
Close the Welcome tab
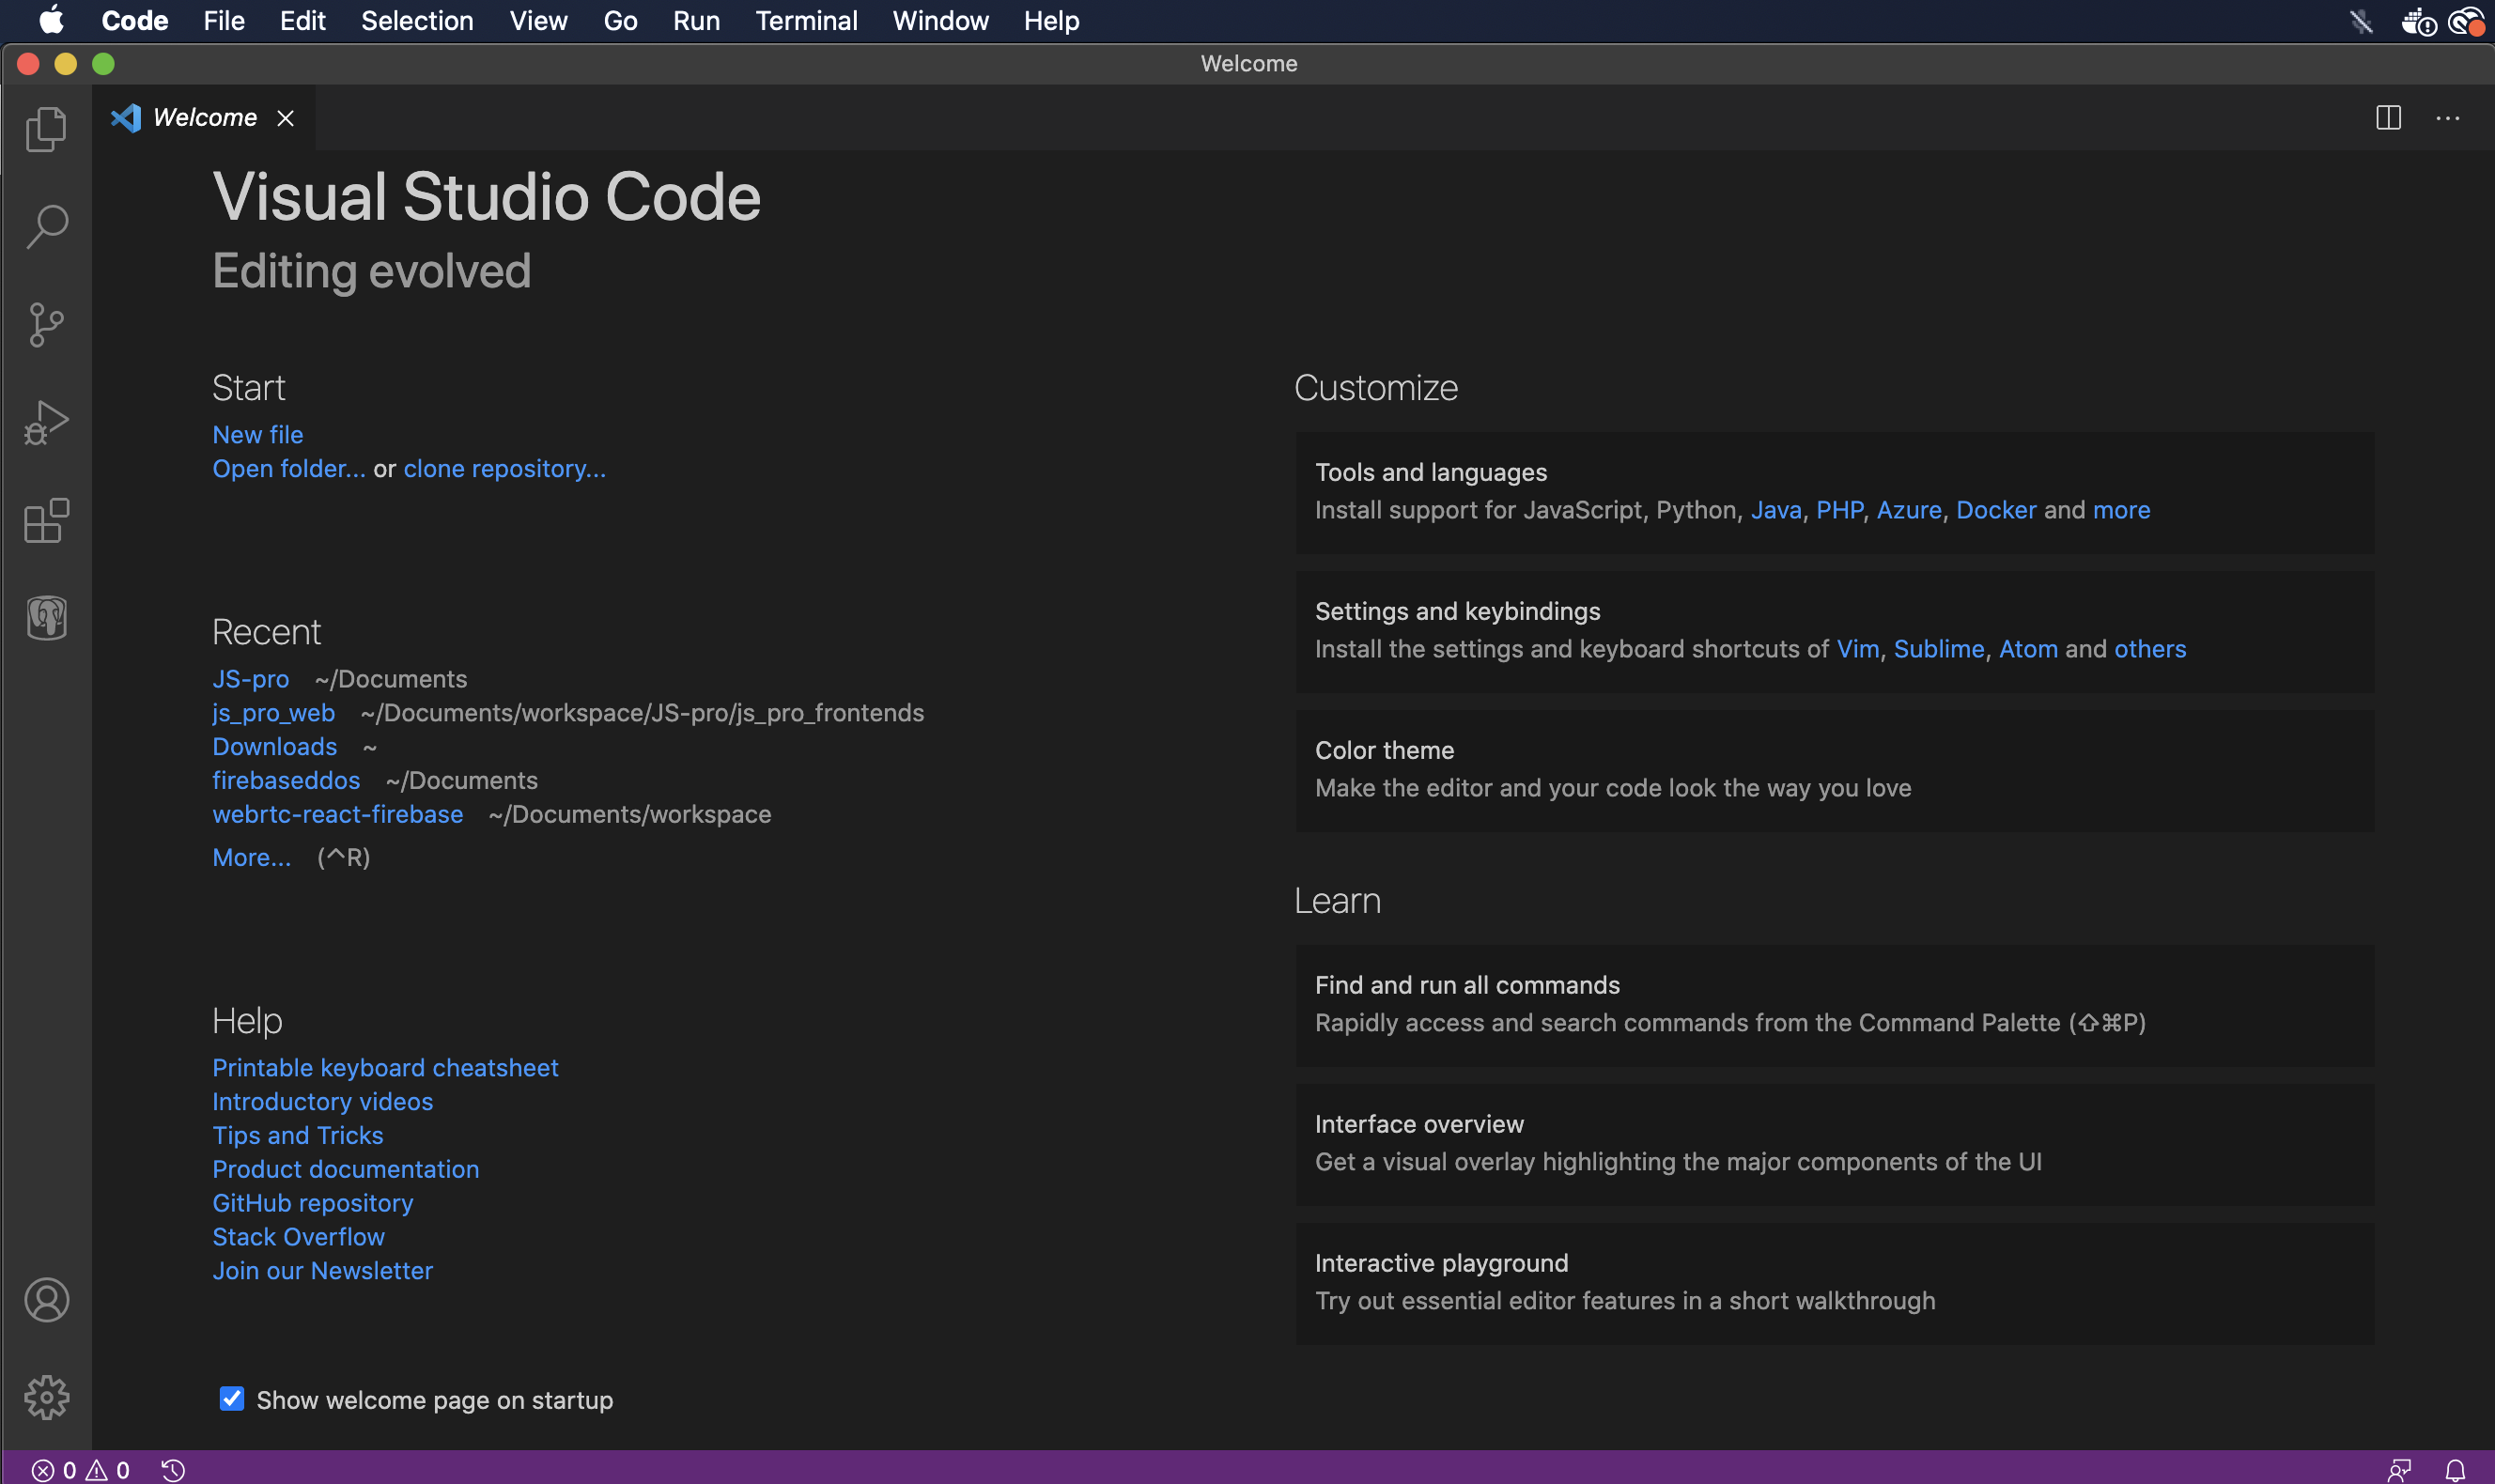285,118
